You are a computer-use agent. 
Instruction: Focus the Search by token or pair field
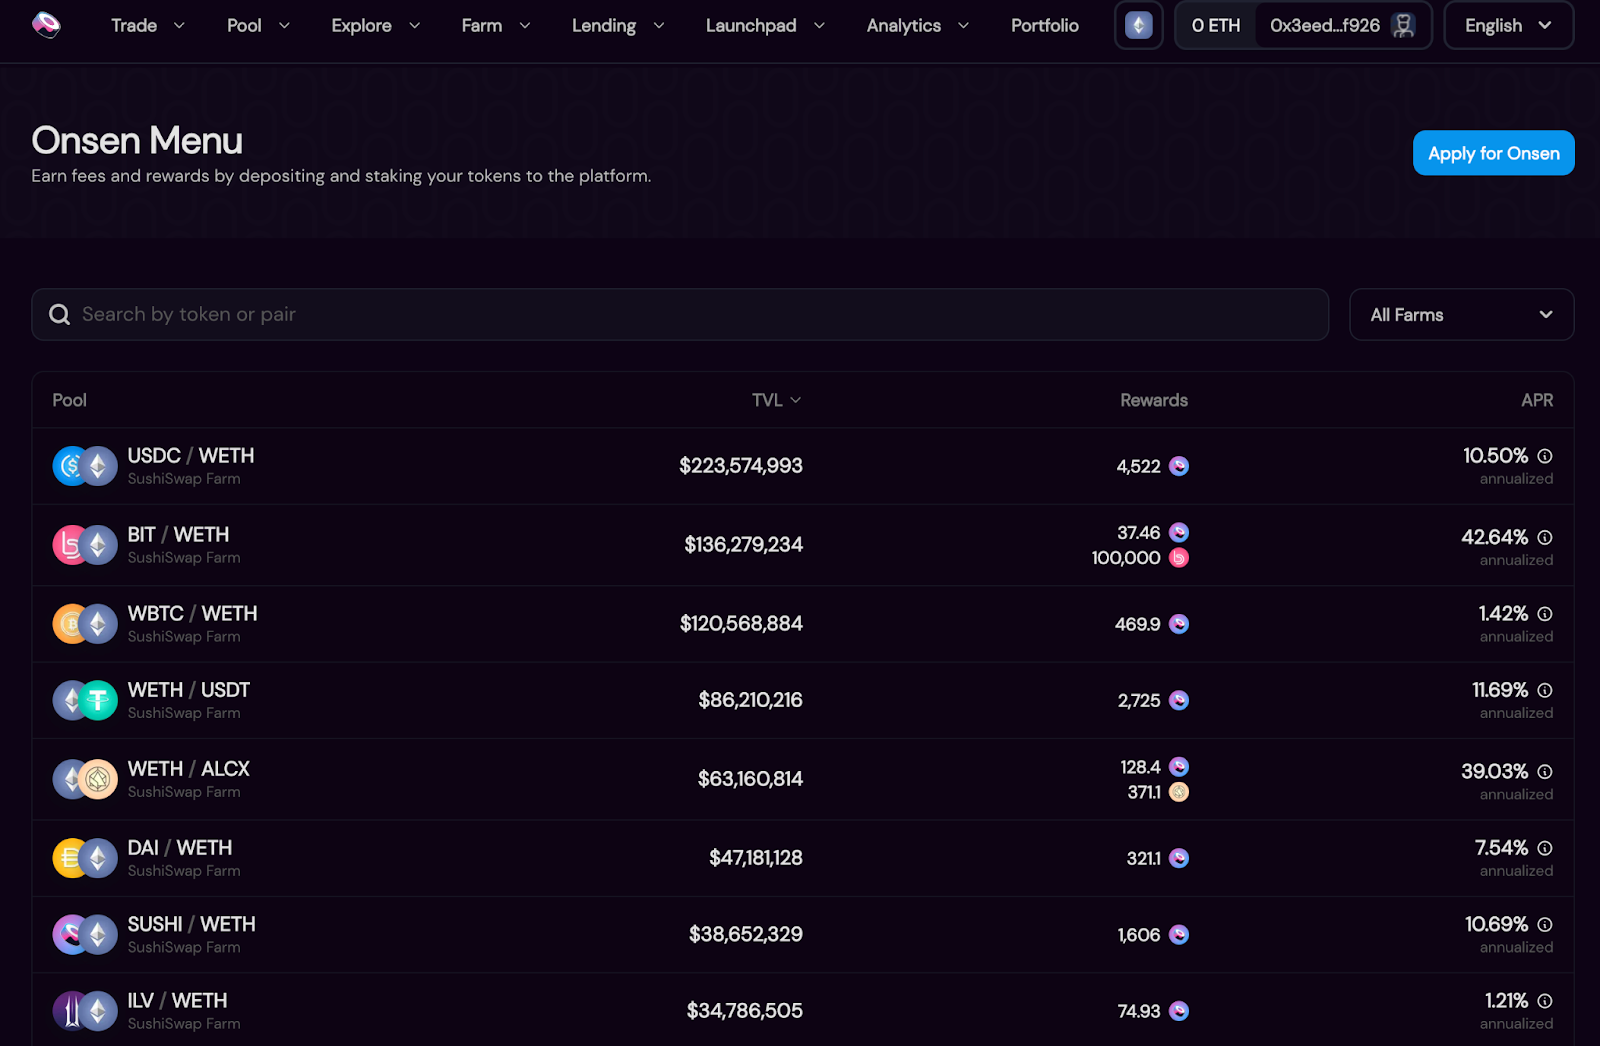pos(680,315)
